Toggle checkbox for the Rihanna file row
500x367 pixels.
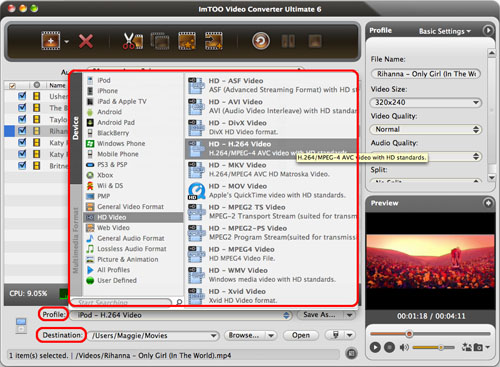pyautogui.click(x=22, y=130)
